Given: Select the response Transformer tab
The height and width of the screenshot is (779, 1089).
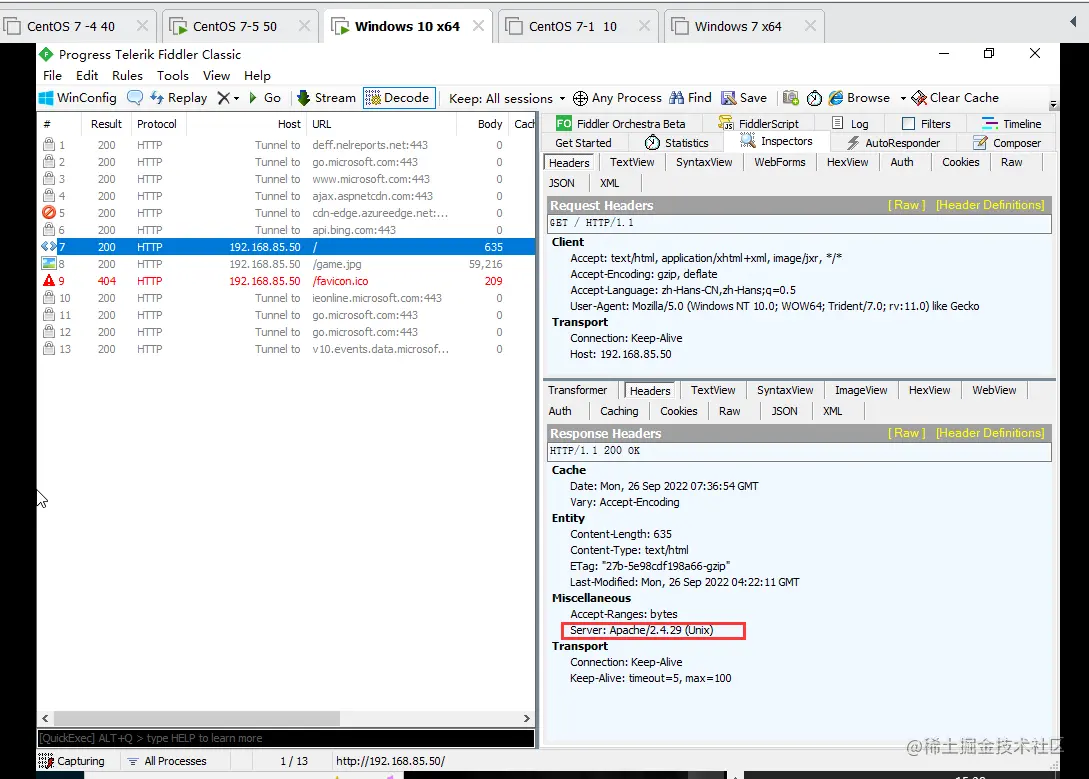Looking at the screenshot, I should (x=577, y=390).
